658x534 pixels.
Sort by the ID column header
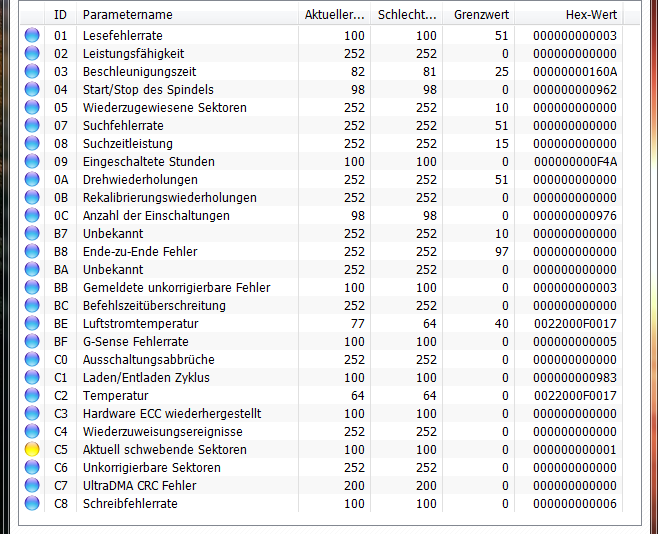(60, 15)
